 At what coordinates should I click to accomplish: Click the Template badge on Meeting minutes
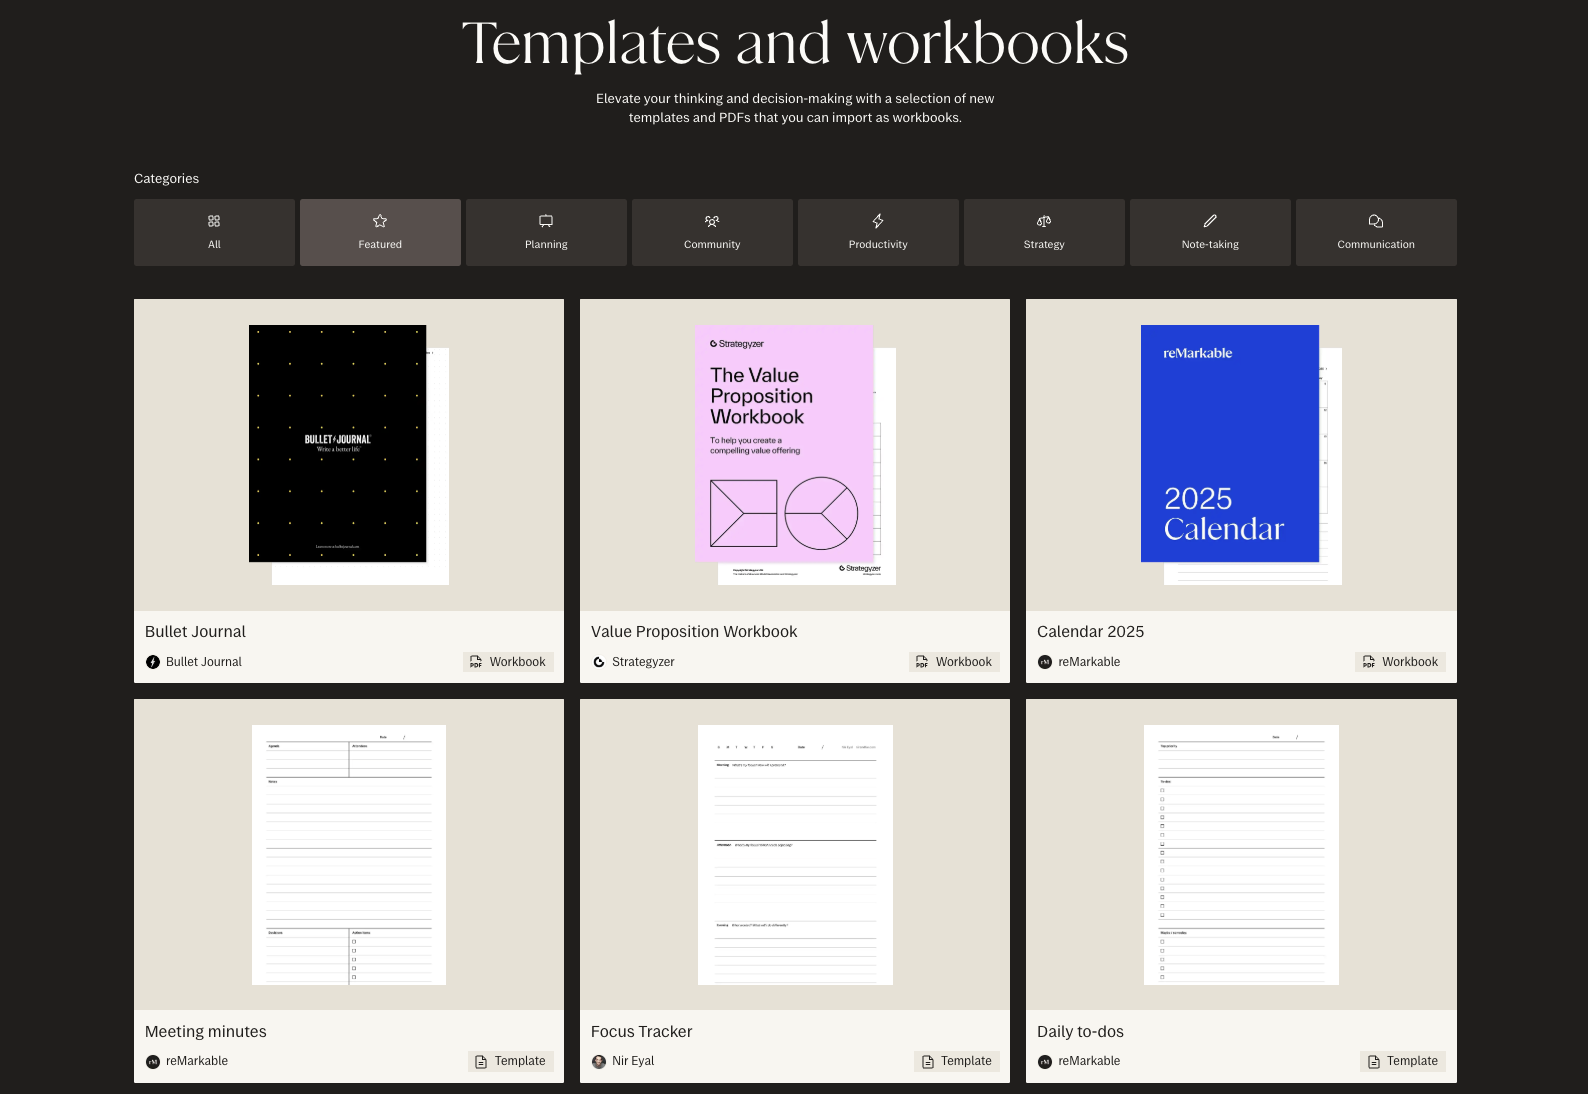[x=510, y=1062]
